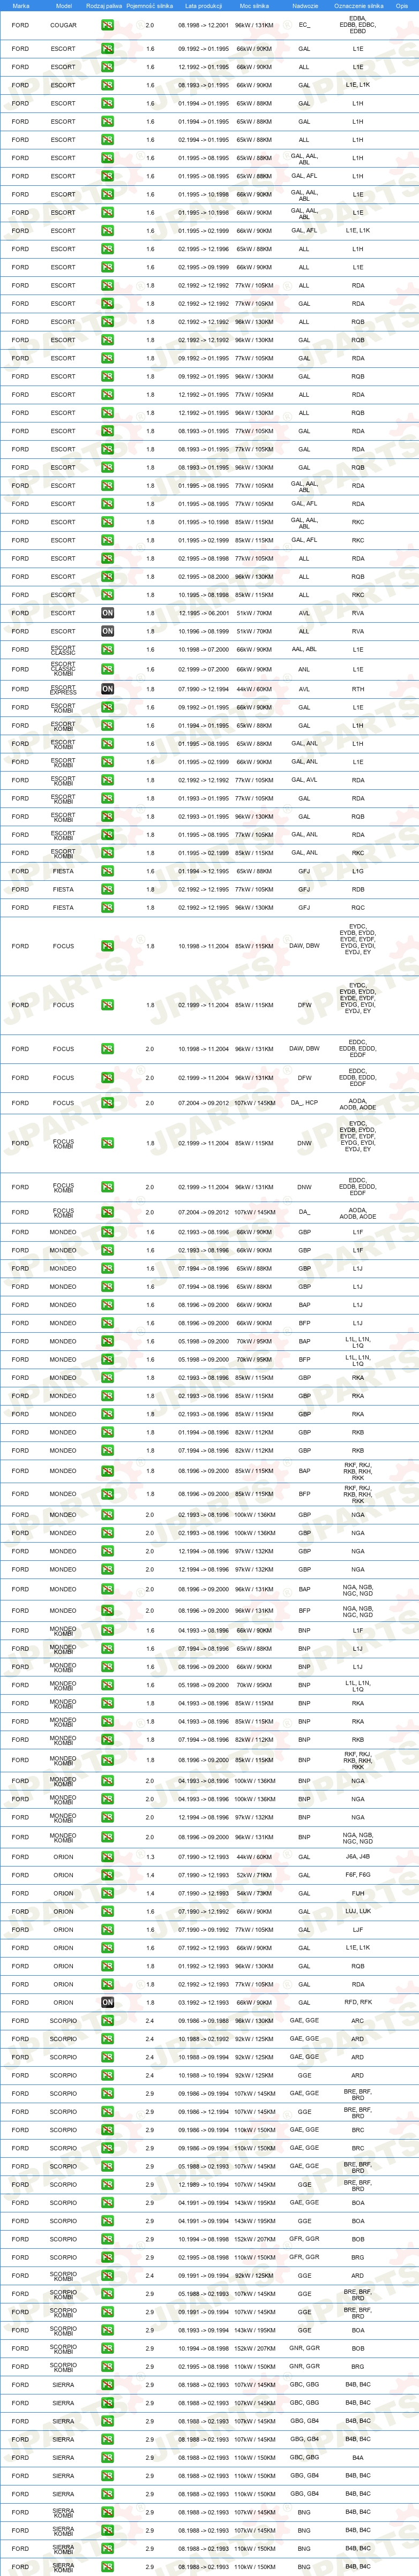
Task: Click the petrol icon for FOCUS 1.8 DAW, DBW
Action: [x=107, y=945]
